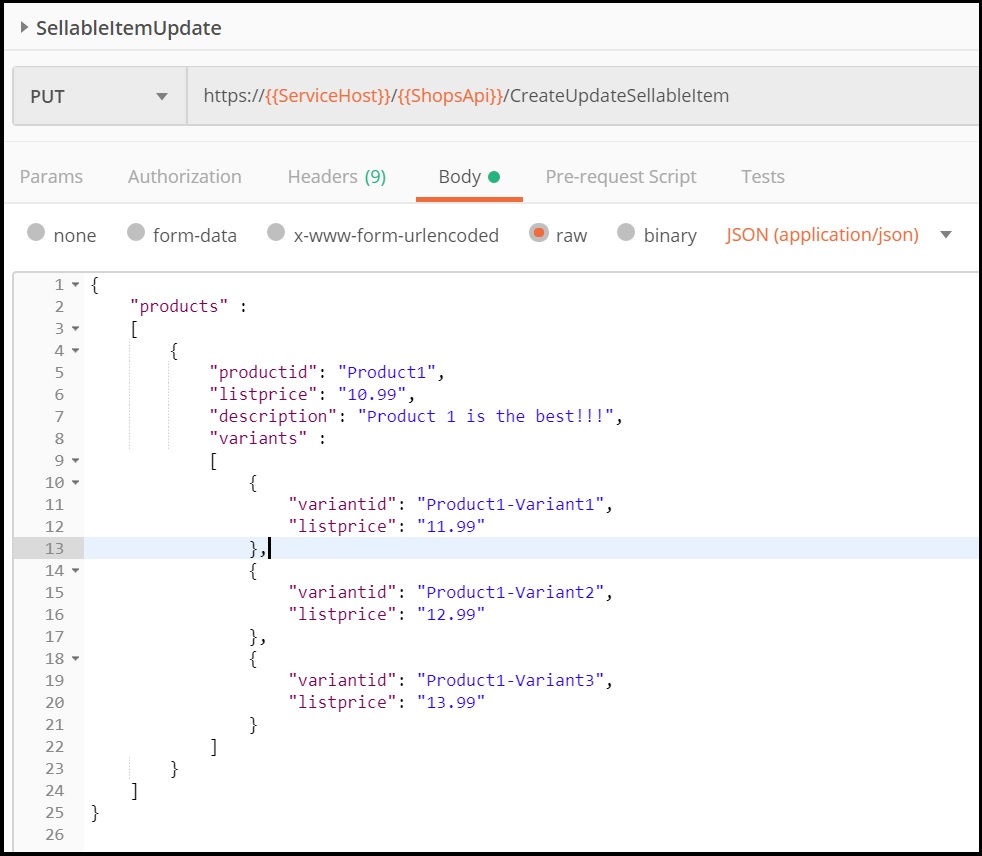Open the Tests tab
Image resolution: width=982 pixels, height=856 pixels.
click(763, 177)
